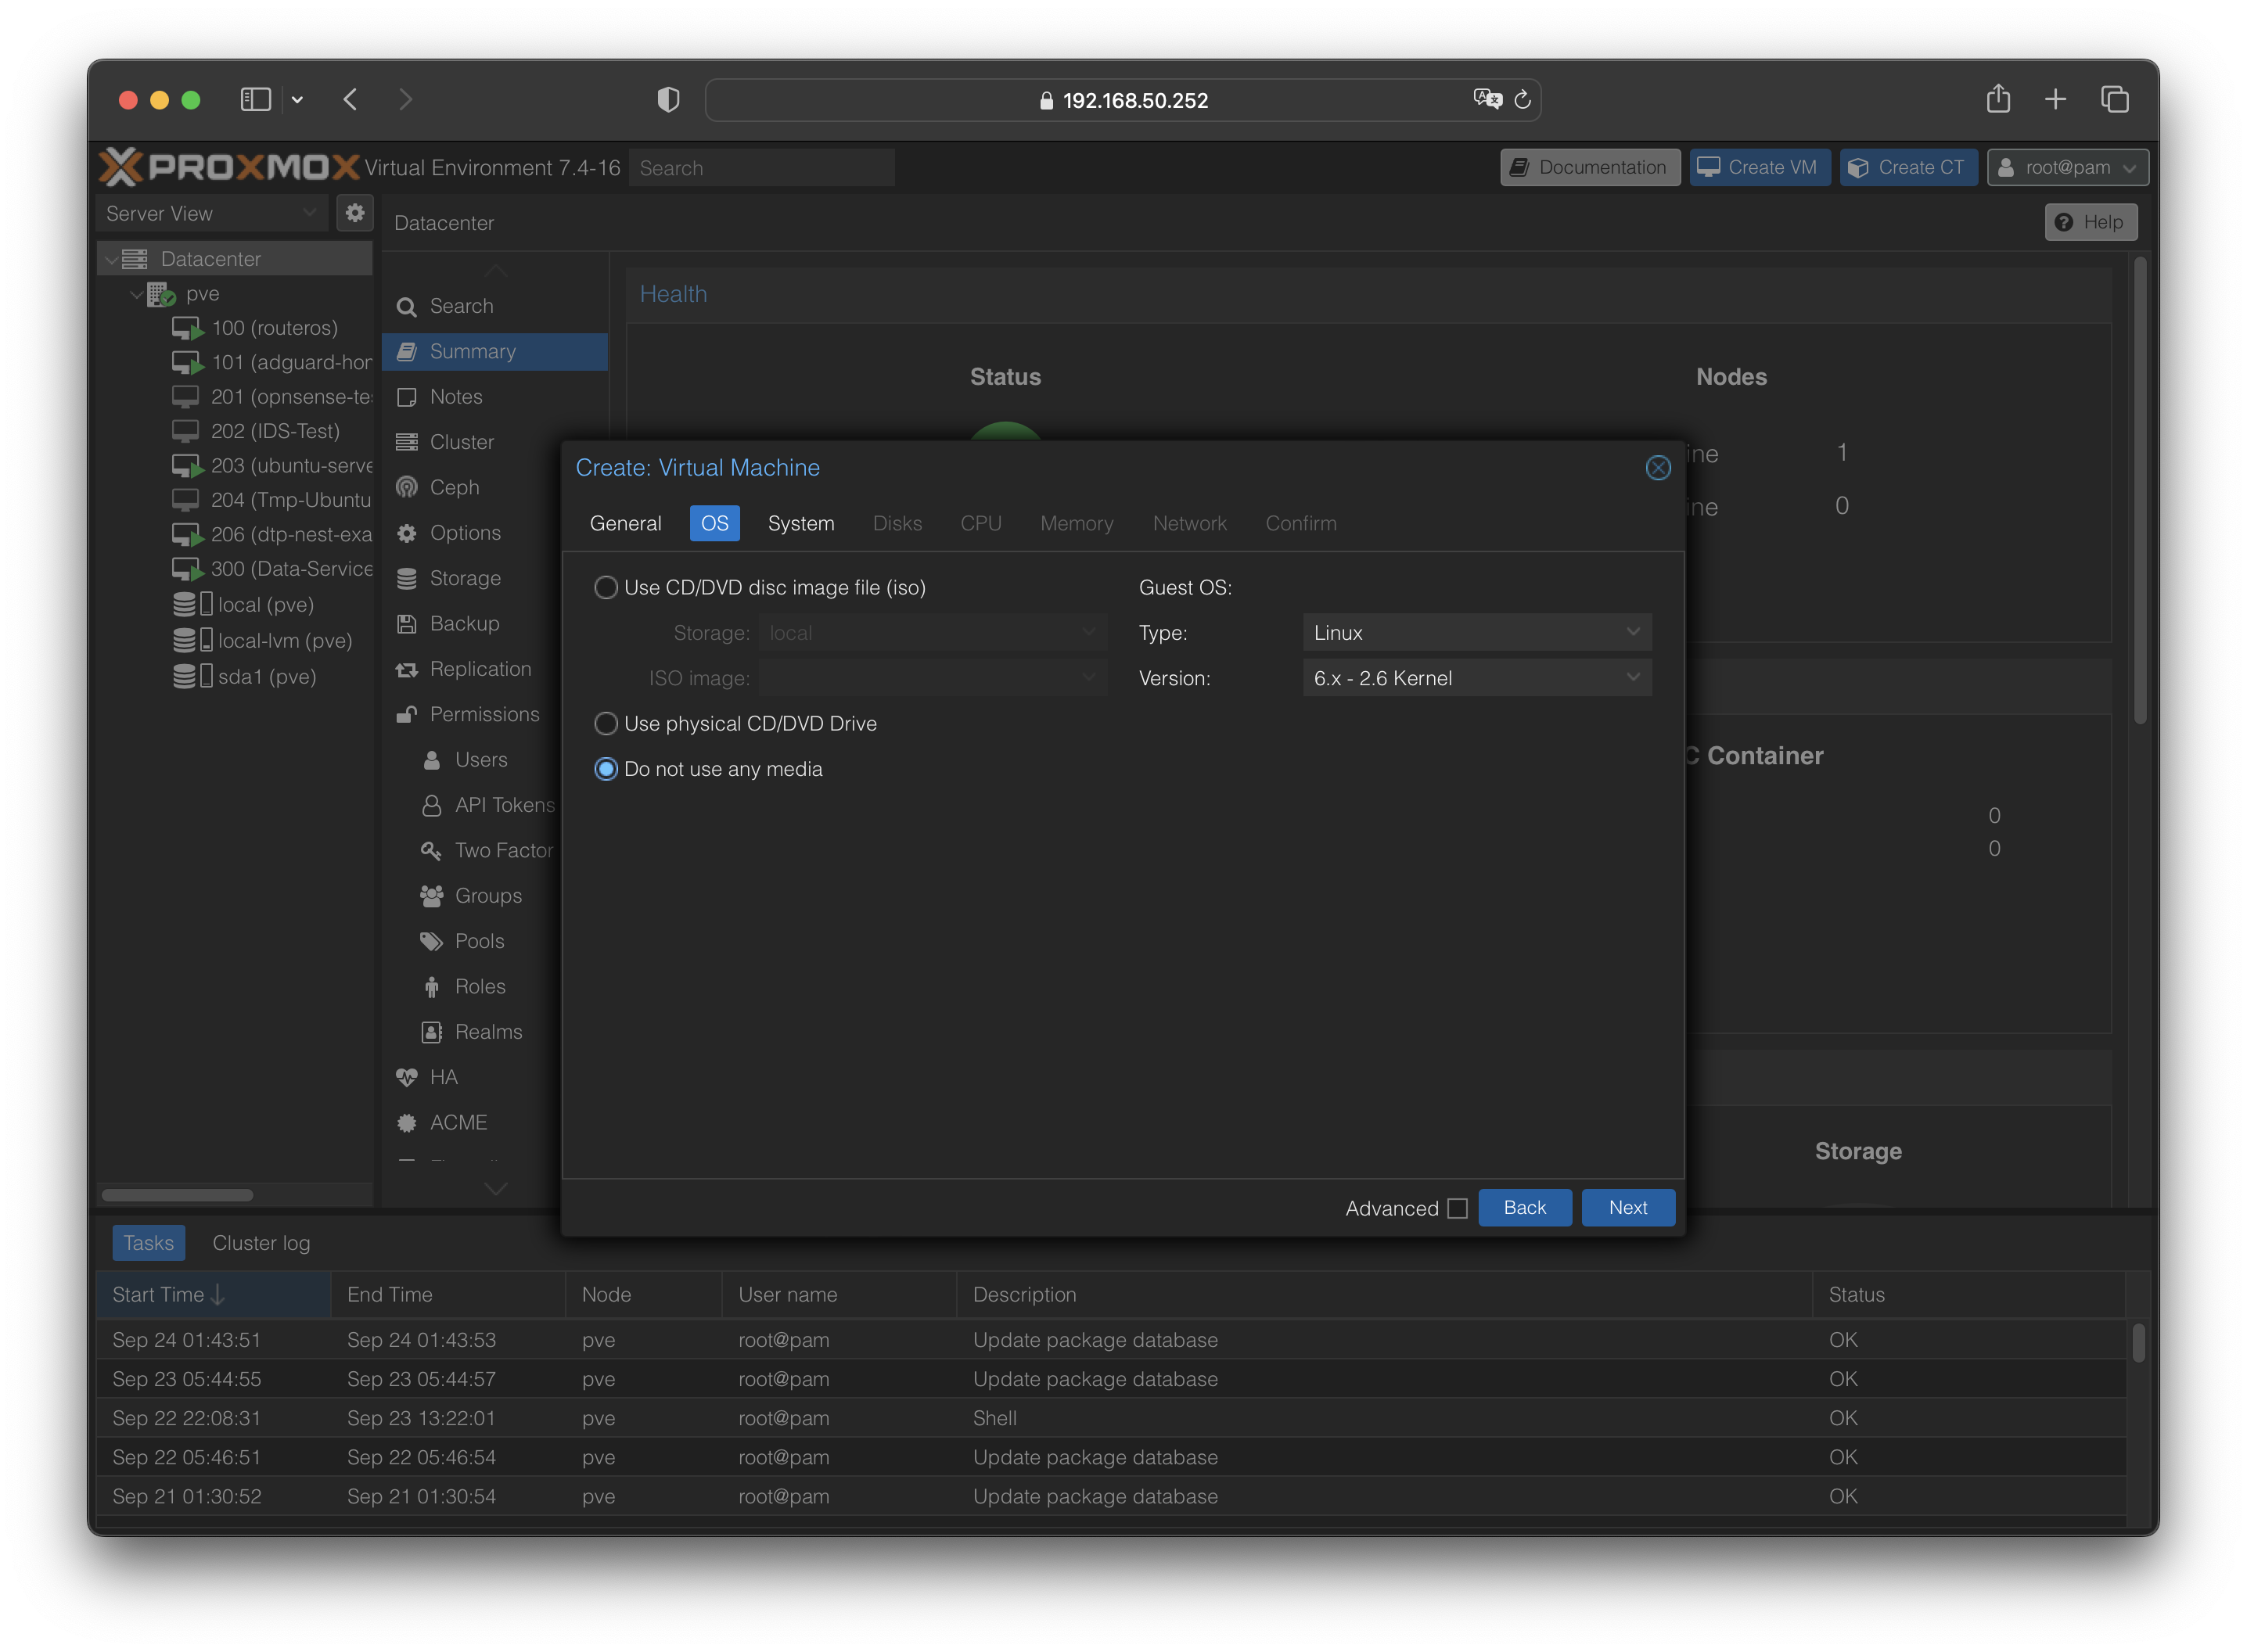Click the page reload icon in address bar
2247x1652 pixels.
[1522, 100]
